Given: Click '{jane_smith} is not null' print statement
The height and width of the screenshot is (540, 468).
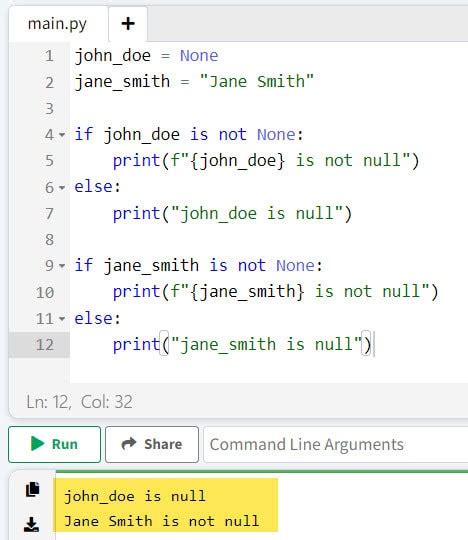Looking at the screenshot, I should [275, 292].
